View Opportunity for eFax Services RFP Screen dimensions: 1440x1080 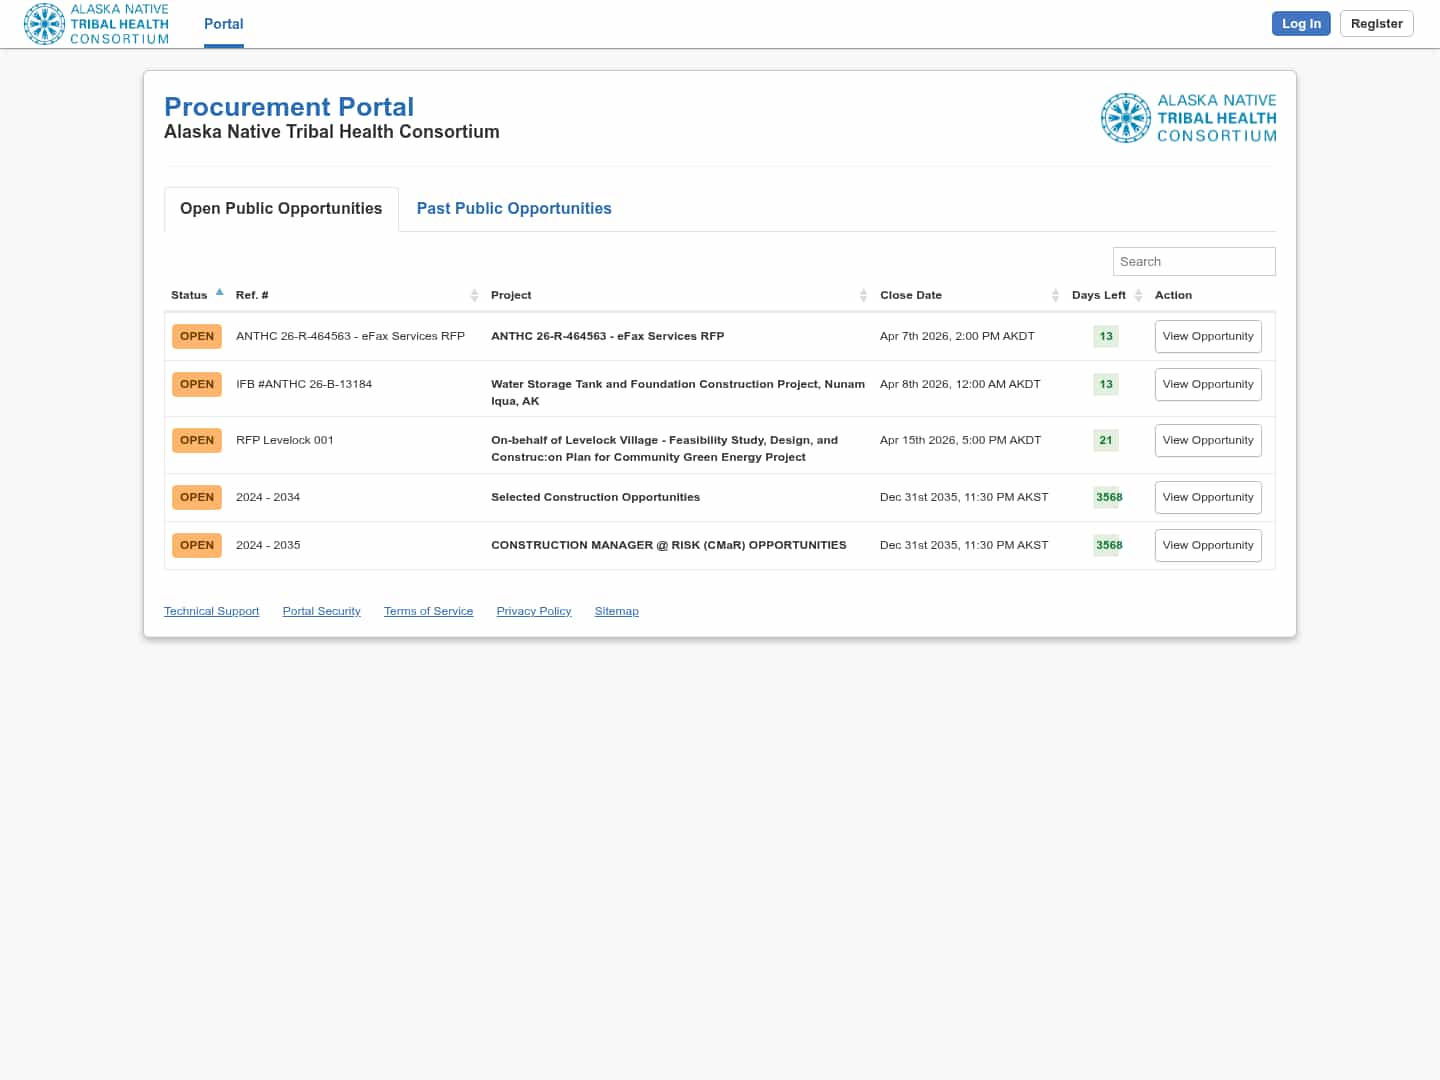click(x=1207, y=336)
